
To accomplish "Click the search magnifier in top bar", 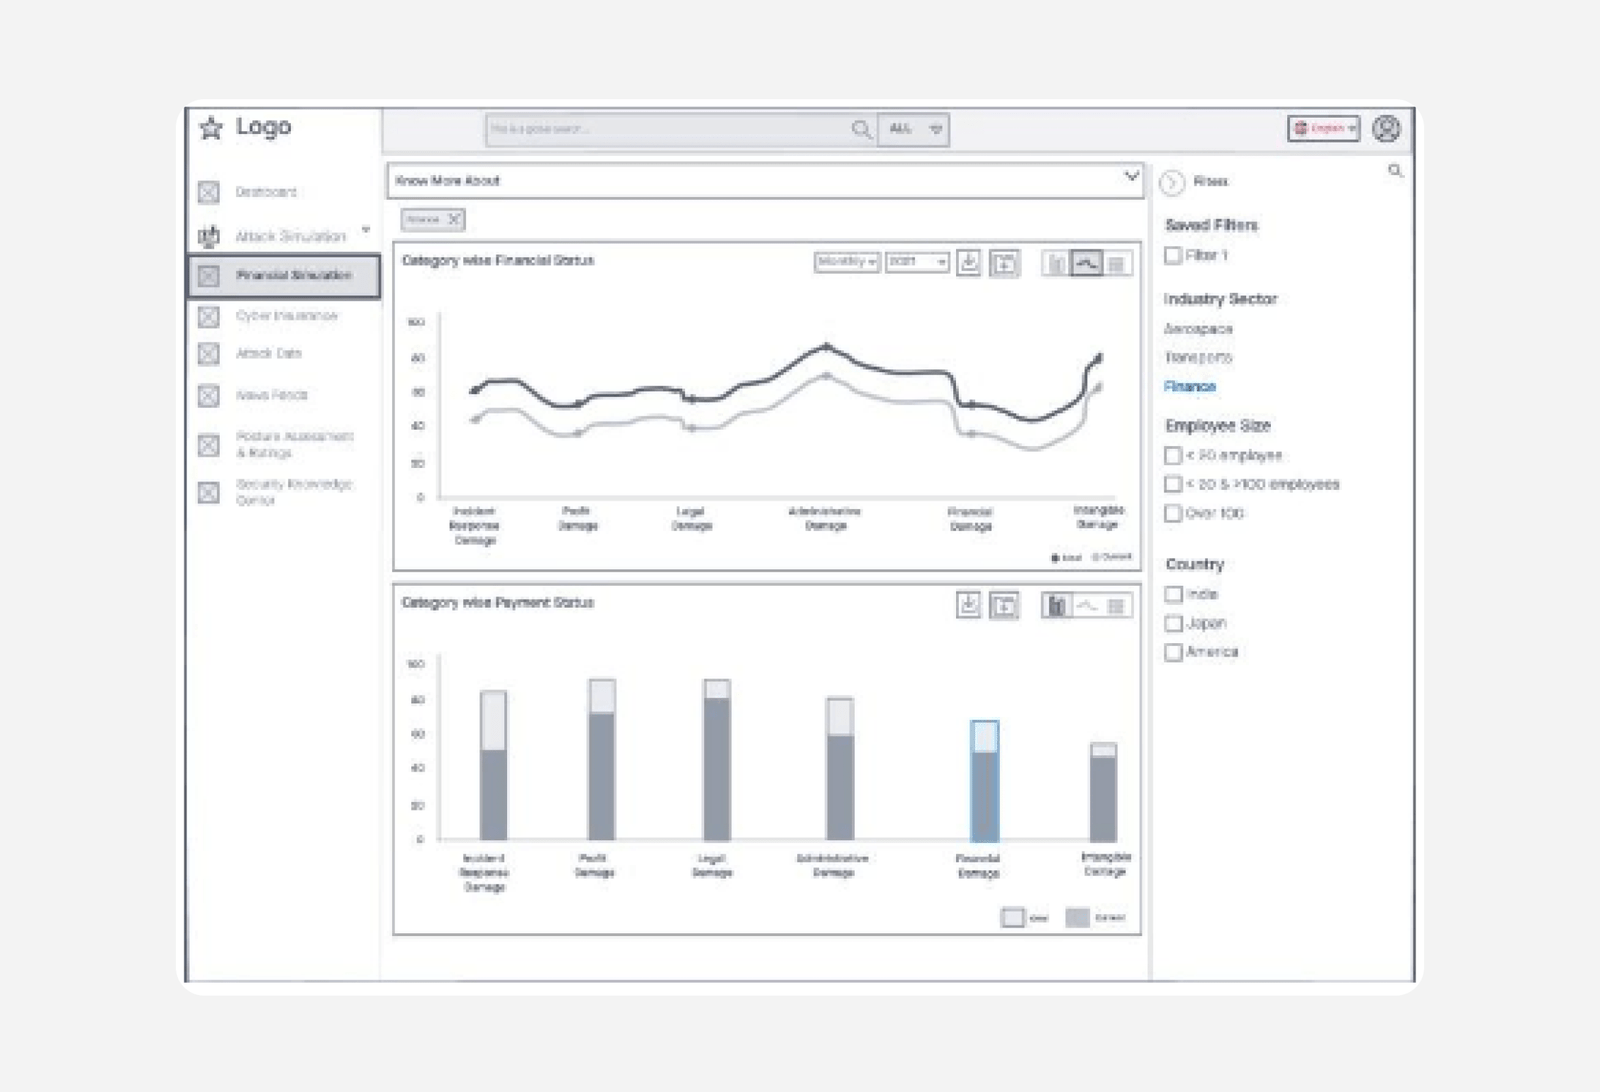I will click(860, 129).
